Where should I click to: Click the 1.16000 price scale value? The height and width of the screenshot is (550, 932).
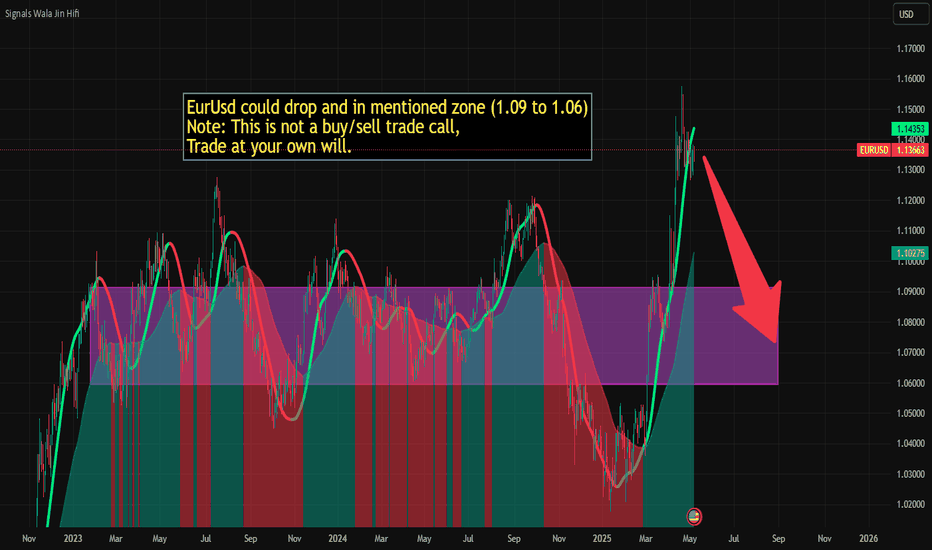pos(911,79)
